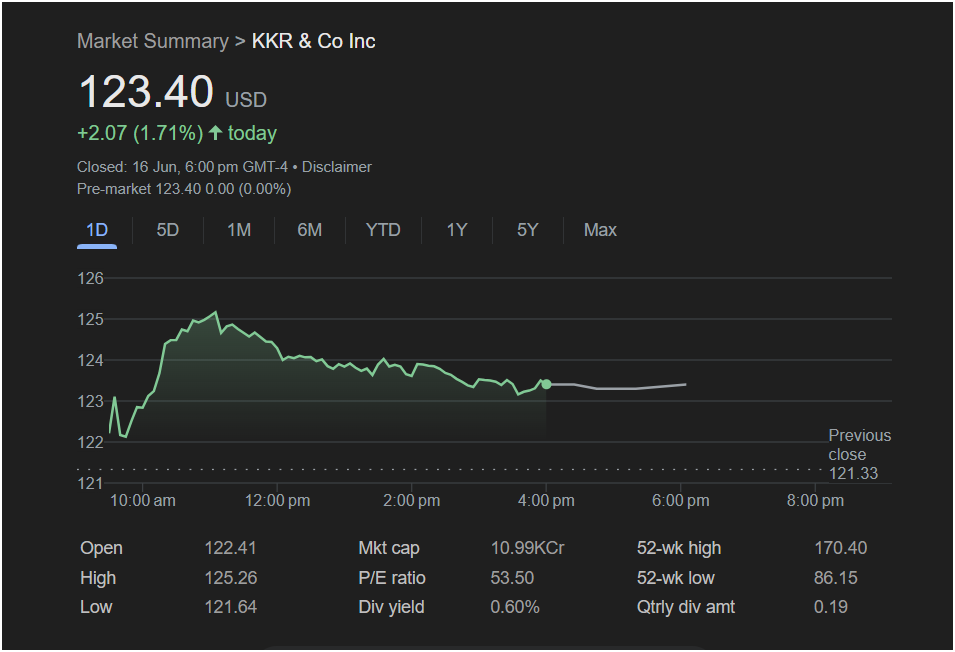Click the 125 y-axis label

pyautogui.click(x=91, y=320)
